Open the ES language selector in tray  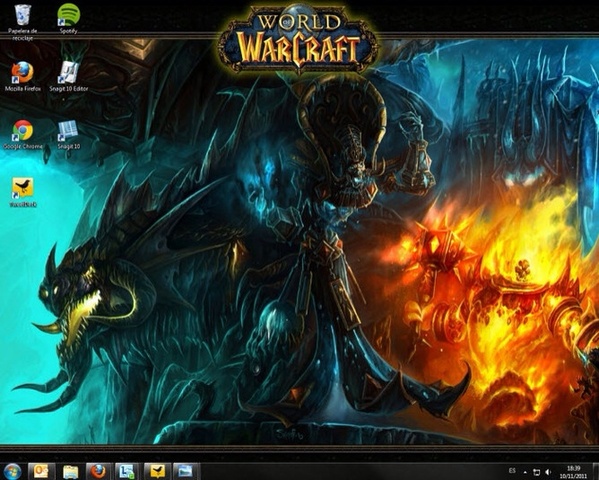512,470
